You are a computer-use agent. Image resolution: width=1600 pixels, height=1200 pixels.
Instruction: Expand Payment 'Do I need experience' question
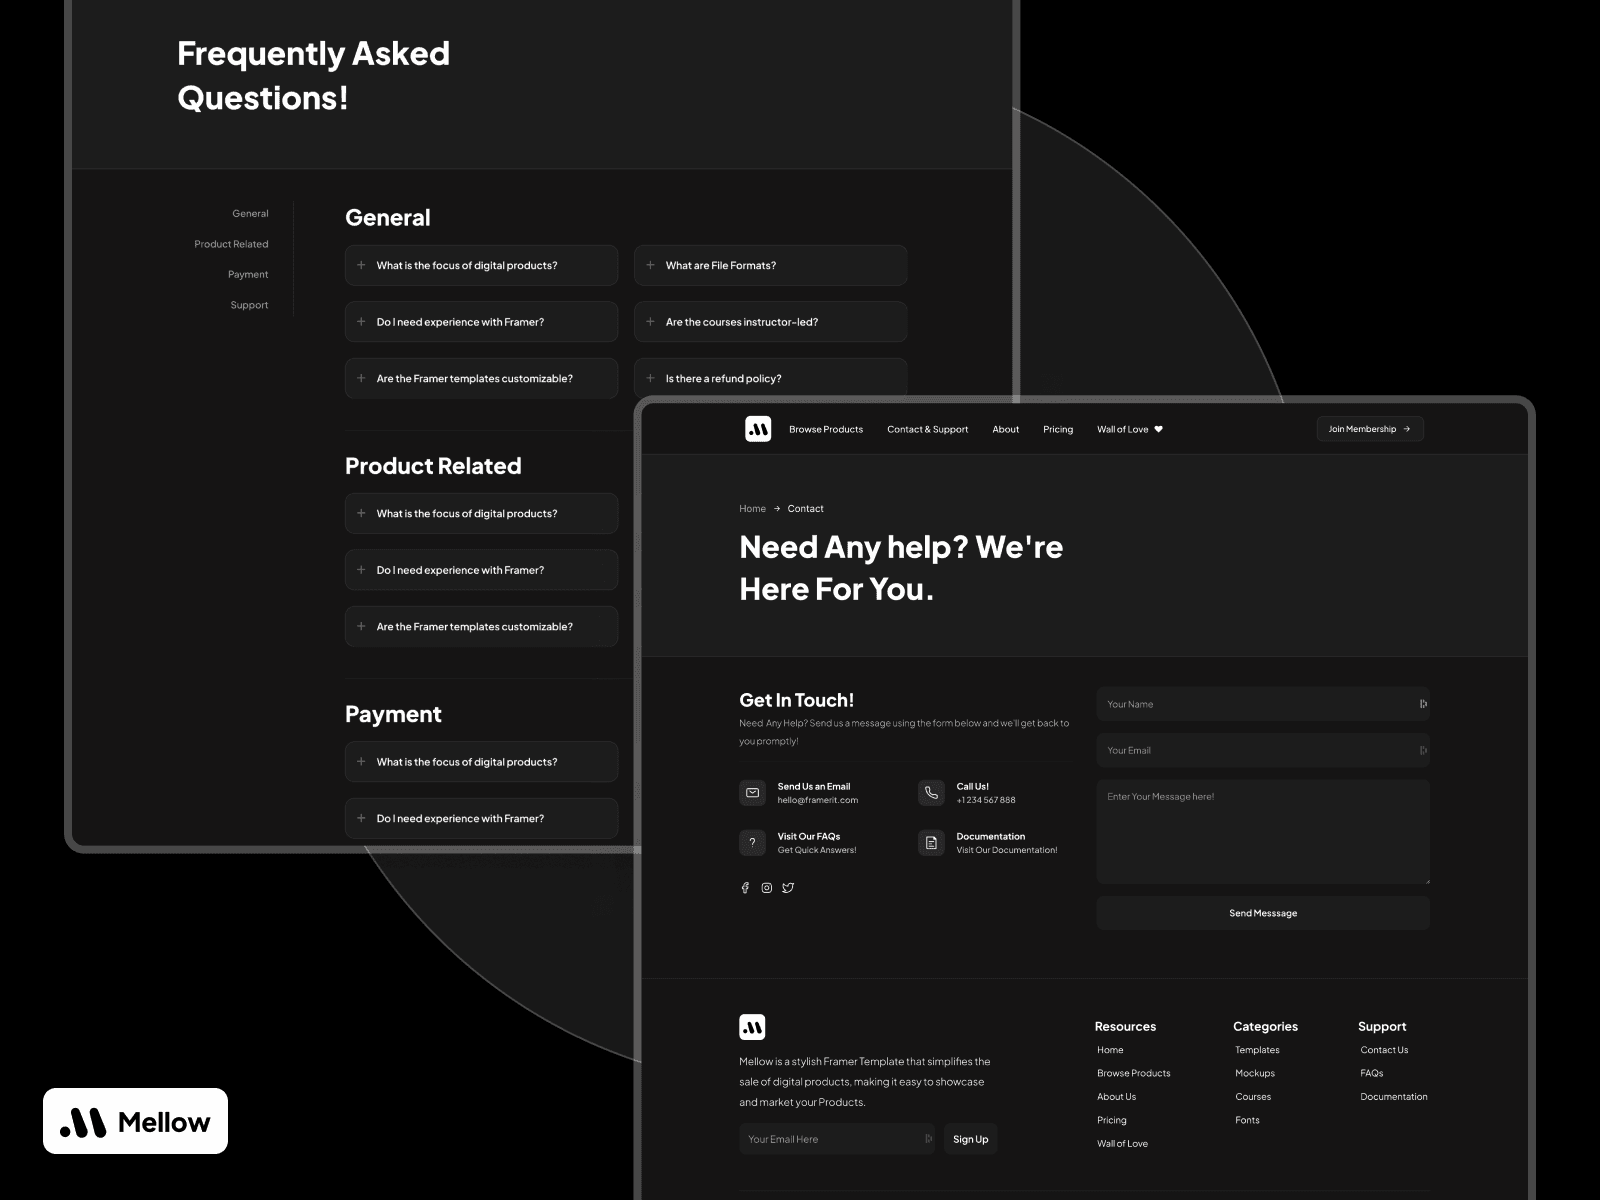[x=481, y=818]
